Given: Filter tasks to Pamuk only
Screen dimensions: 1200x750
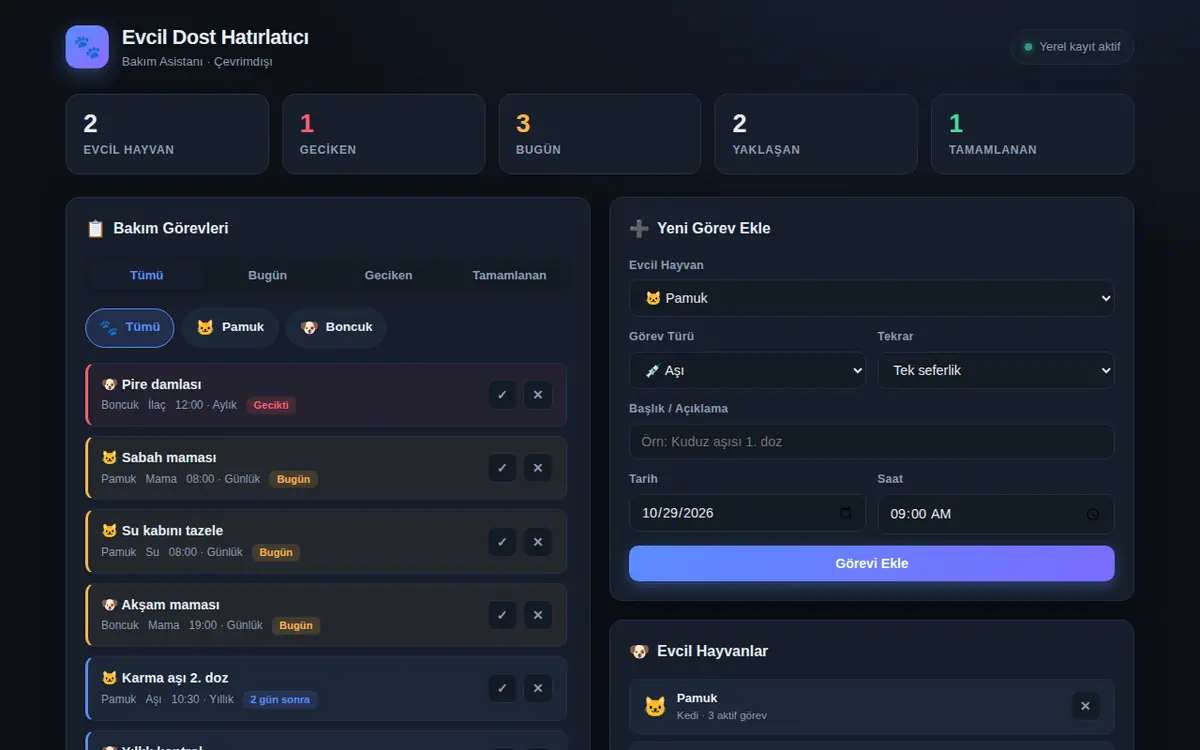Looking at the screenshot, I should pos(230,327).
